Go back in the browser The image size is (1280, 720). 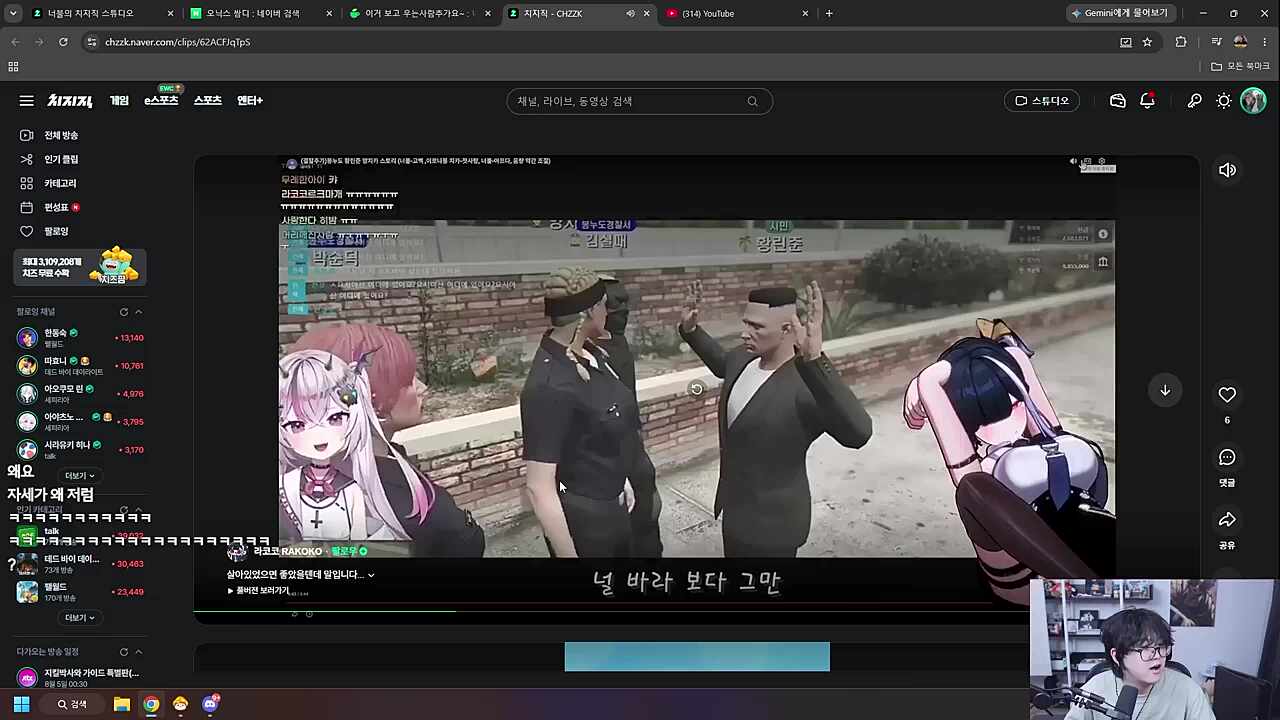click(x=15, y=42)
